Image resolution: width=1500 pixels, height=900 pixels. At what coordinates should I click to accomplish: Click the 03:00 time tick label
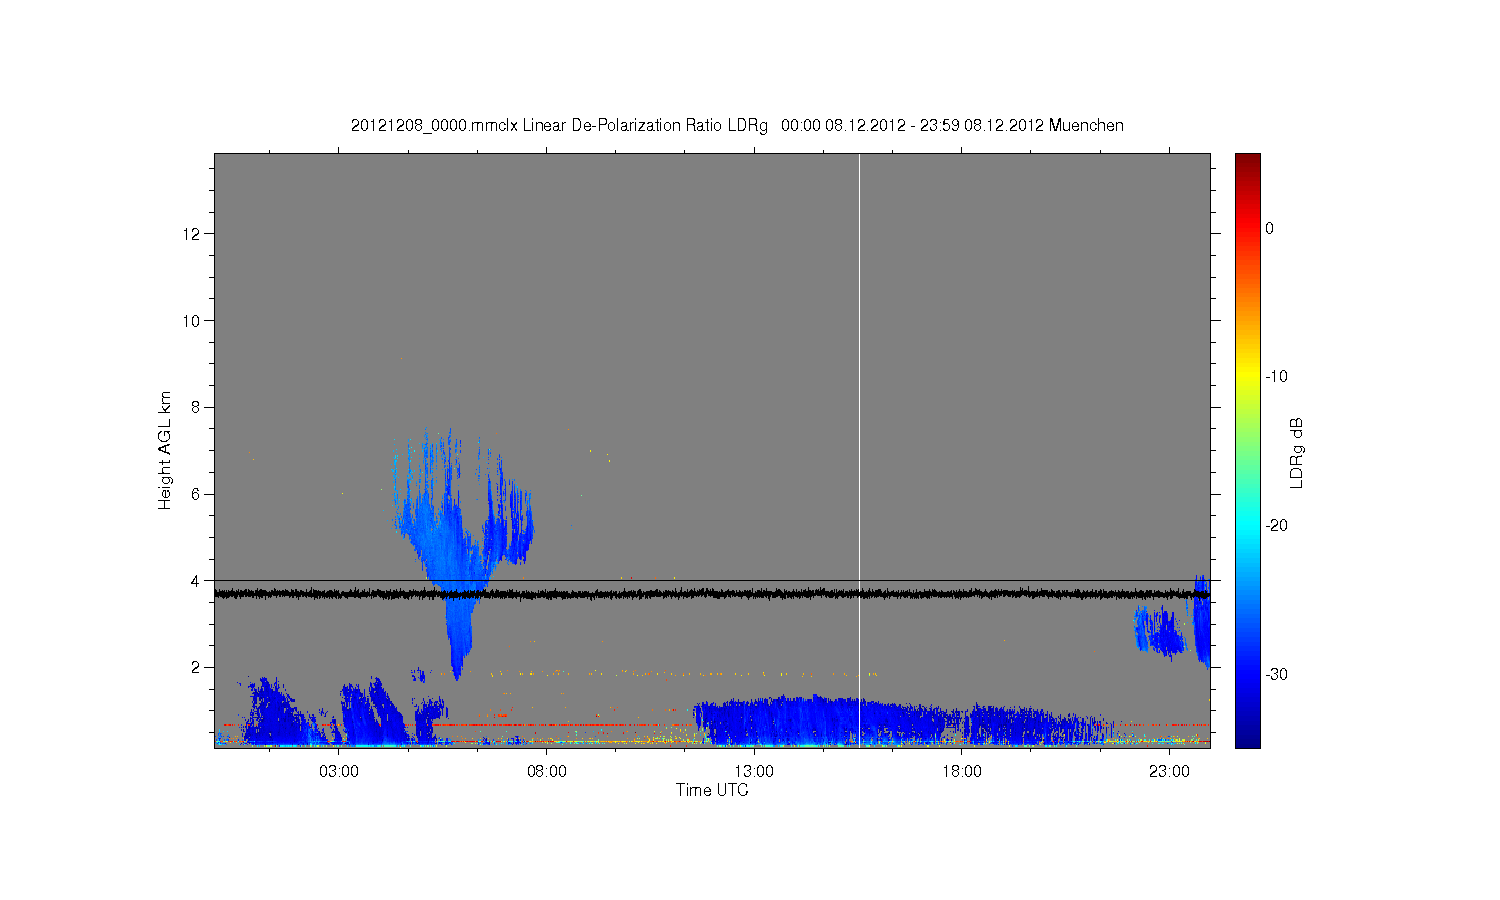click(339, 772)
